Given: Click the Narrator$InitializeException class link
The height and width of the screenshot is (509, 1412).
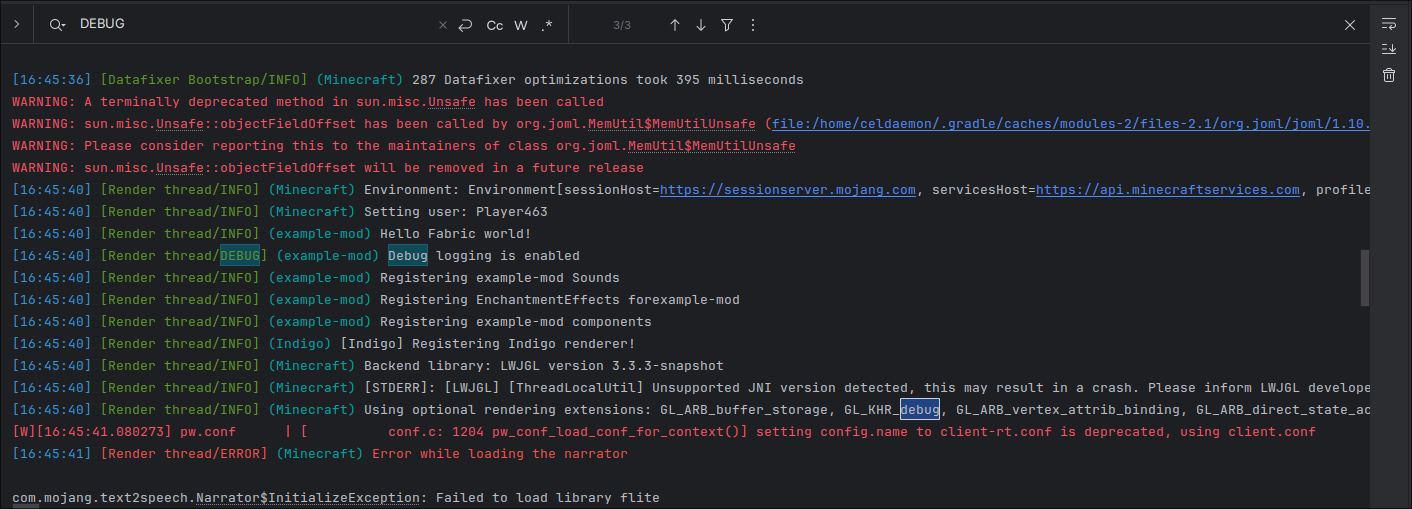Looking at the screenshot, I should tap(307, 497).
